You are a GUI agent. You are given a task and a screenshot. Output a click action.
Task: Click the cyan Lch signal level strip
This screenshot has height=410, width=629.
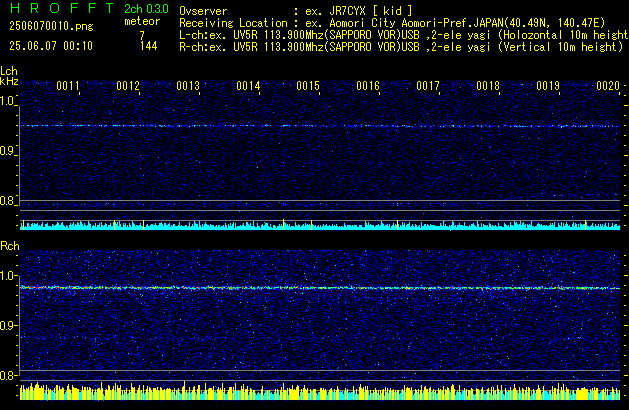320,225
